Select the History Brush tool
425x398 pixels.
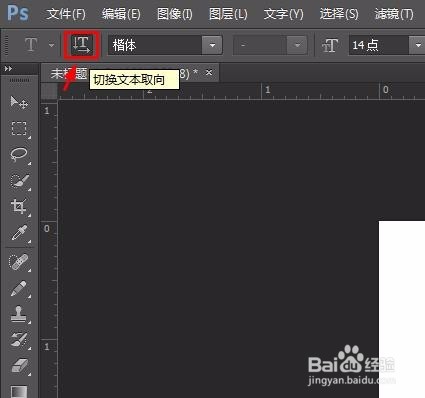(19, 340)
